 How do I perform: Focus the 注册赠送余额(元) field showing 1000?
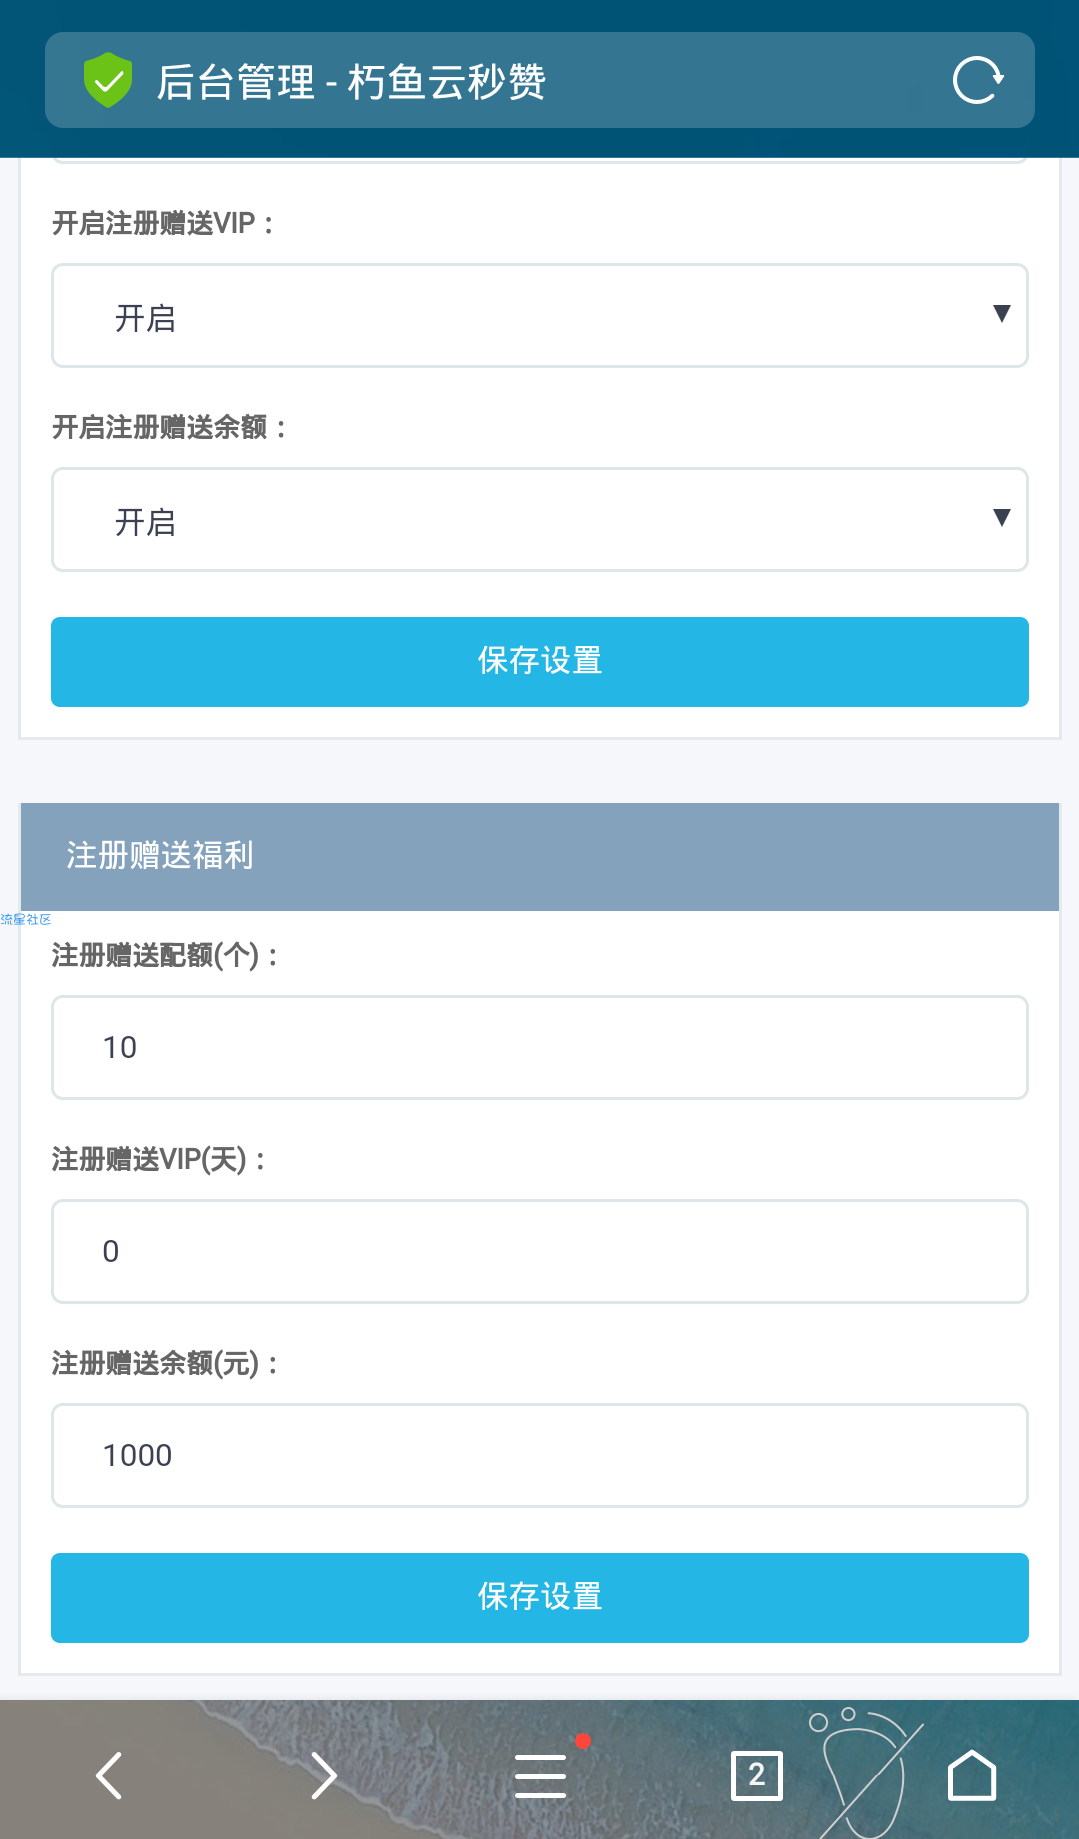[x=540, y=1456]
